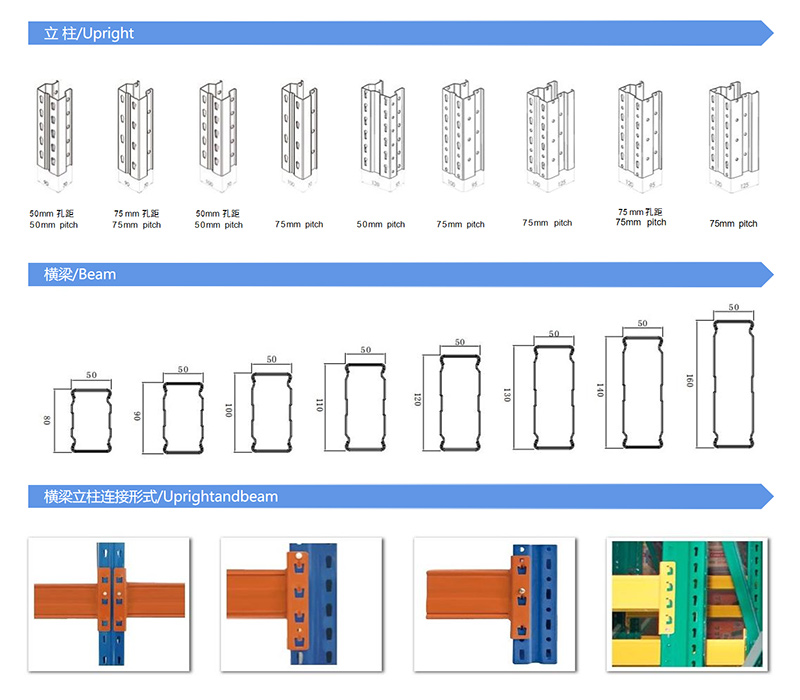The image size is (800, 700).
Task: Click the '130' beam height dimension label
Action: (x=507, y=395)
